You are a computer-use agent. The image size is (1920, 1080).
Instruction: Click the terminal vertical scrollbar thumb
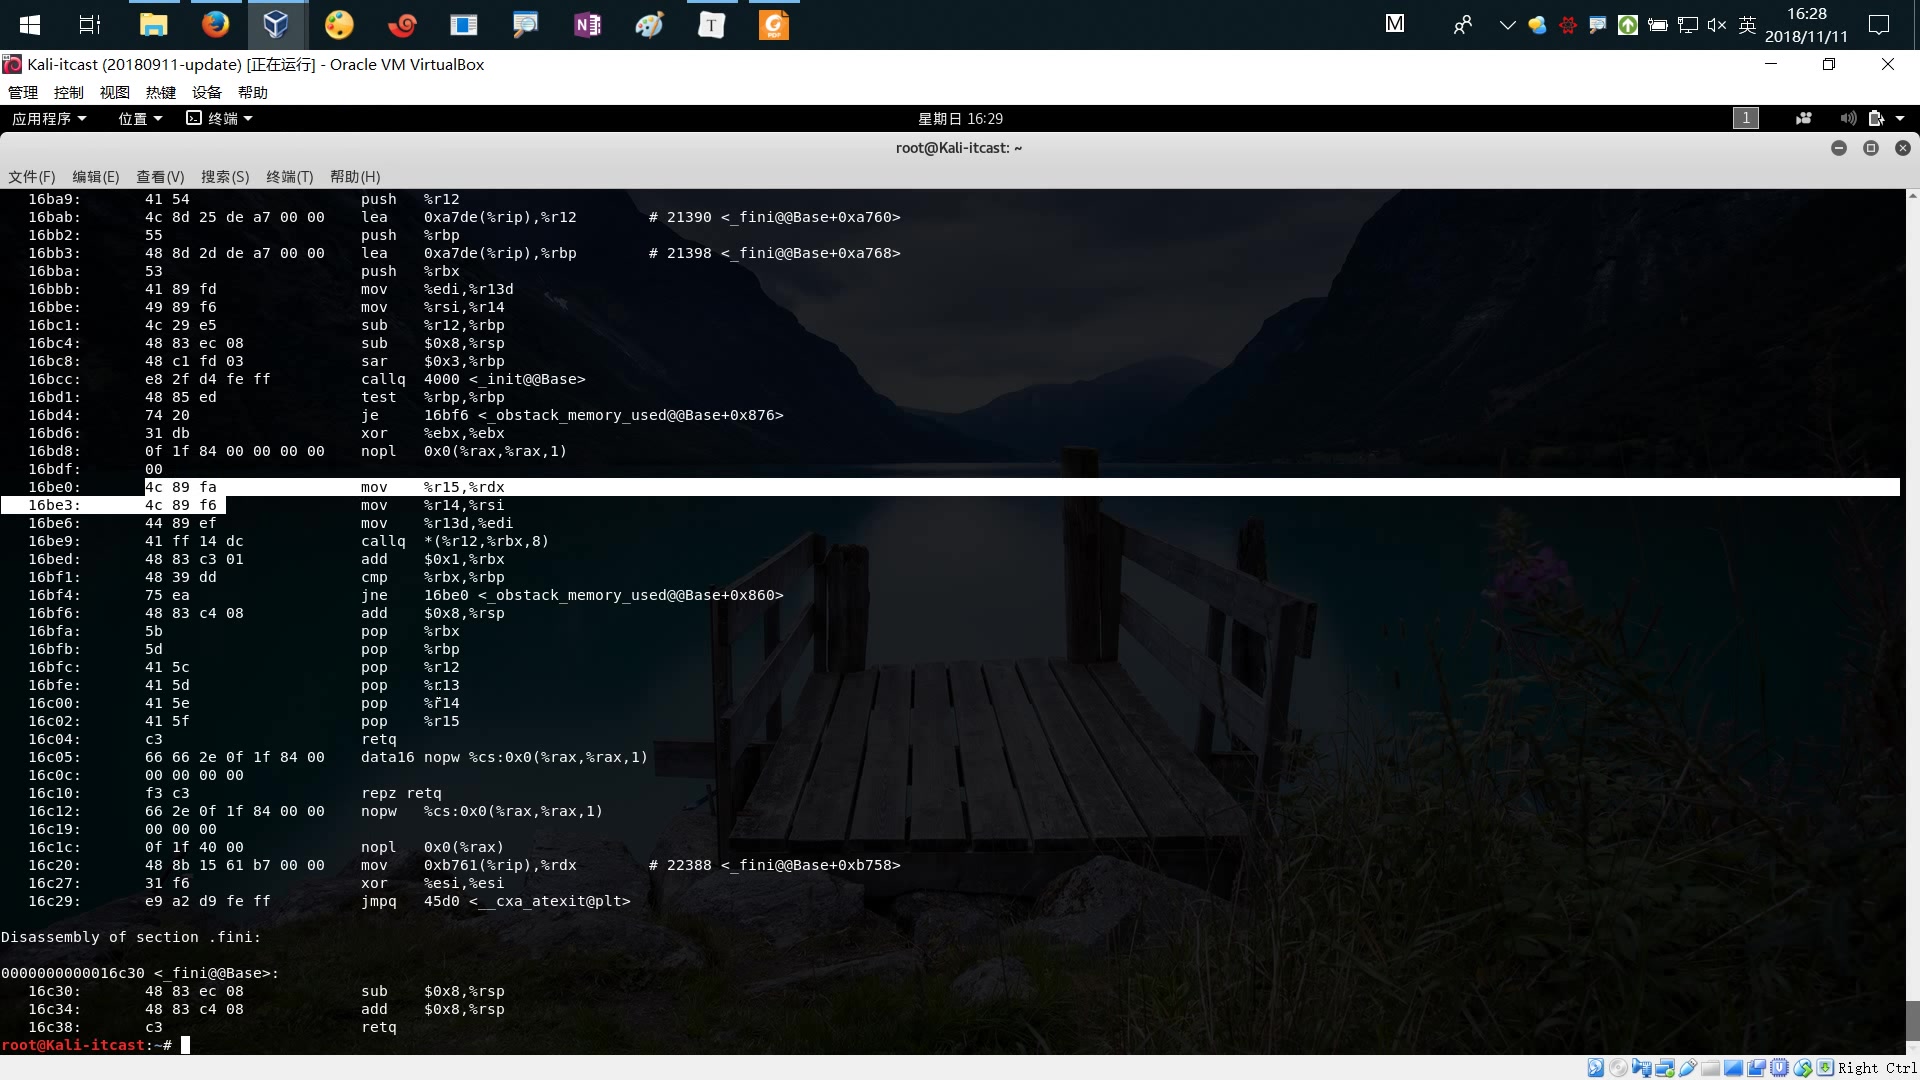[1912, 1020]
